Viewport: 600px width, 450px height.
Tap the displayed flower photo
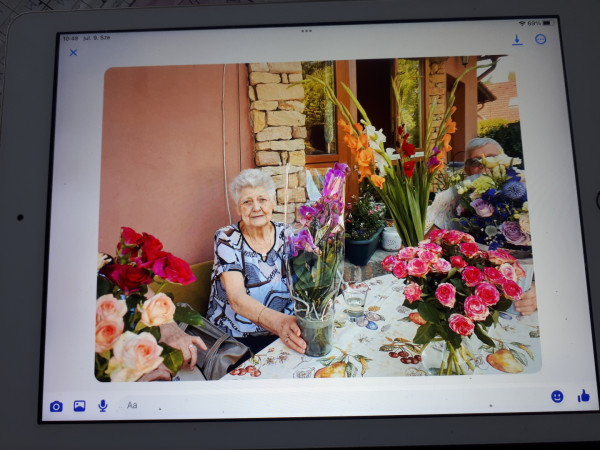click(x=318, y=218)
